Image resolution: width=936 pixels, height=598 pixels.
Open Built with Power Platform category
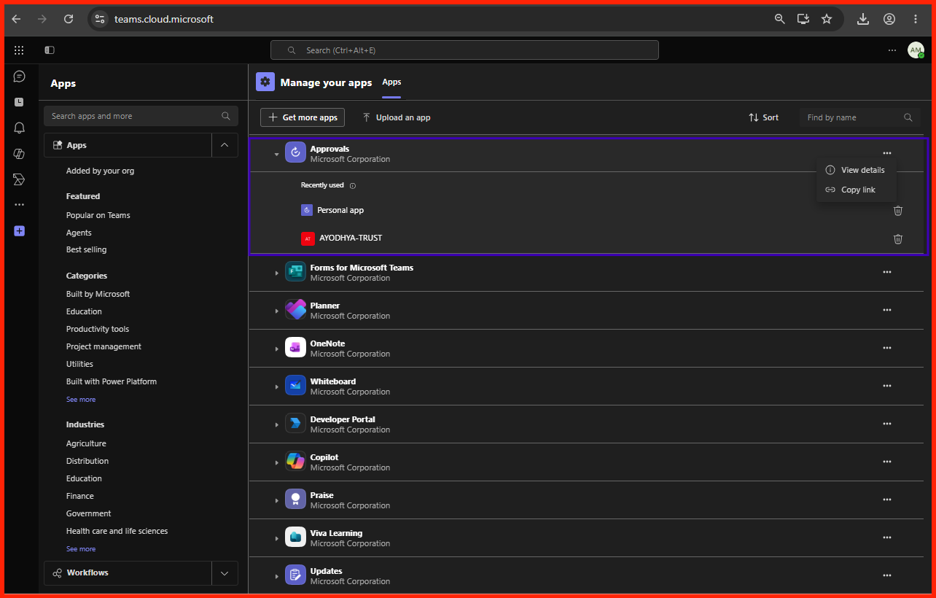pyautogui.click(x=111, y=381)
